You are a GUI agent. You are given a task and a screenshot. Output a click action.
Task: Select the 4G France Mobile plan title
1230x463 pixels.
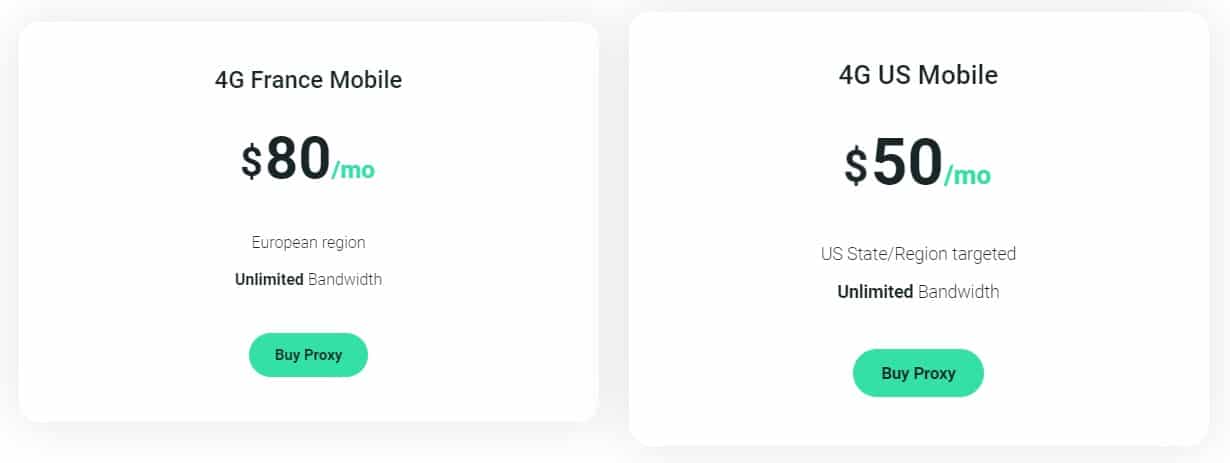point(308,80)
